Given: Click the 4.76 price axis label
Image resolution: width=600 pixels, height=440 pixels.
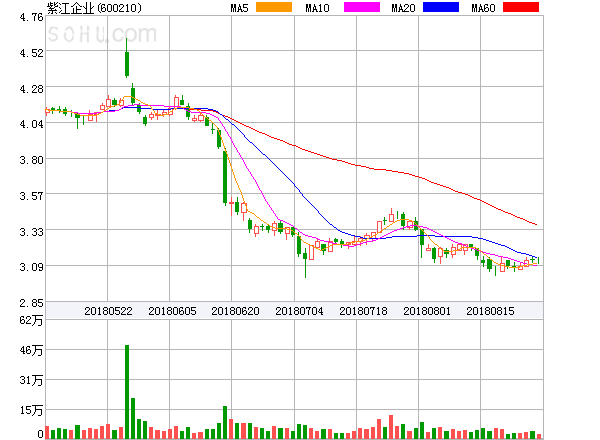Looking at the screenshot, I should pyautogui.click(x=31, y=17).
